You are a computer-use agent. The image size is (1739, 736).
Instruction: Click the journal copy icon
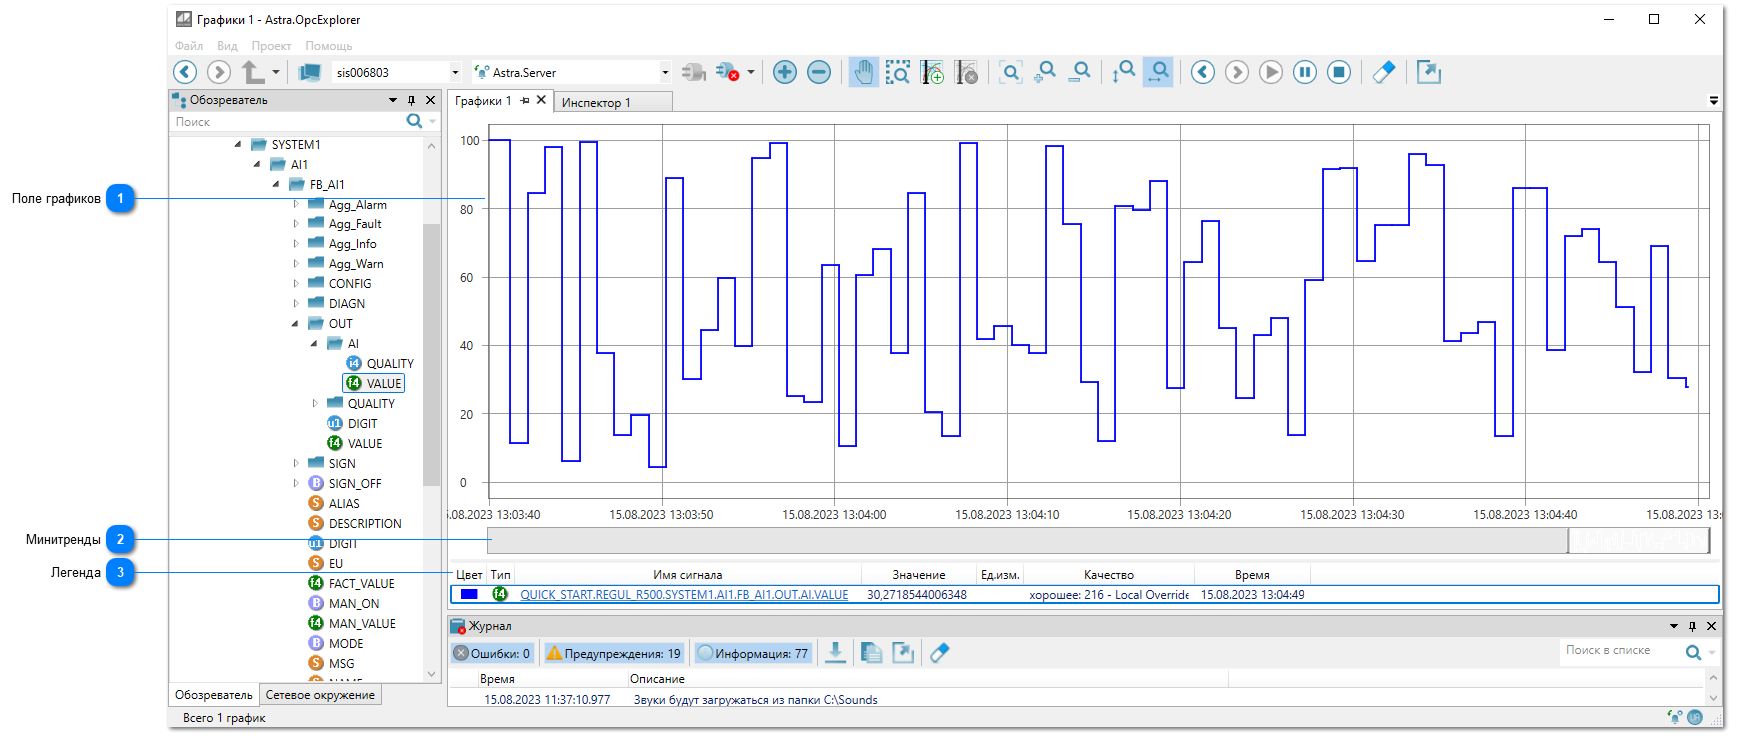coord(871,653)
